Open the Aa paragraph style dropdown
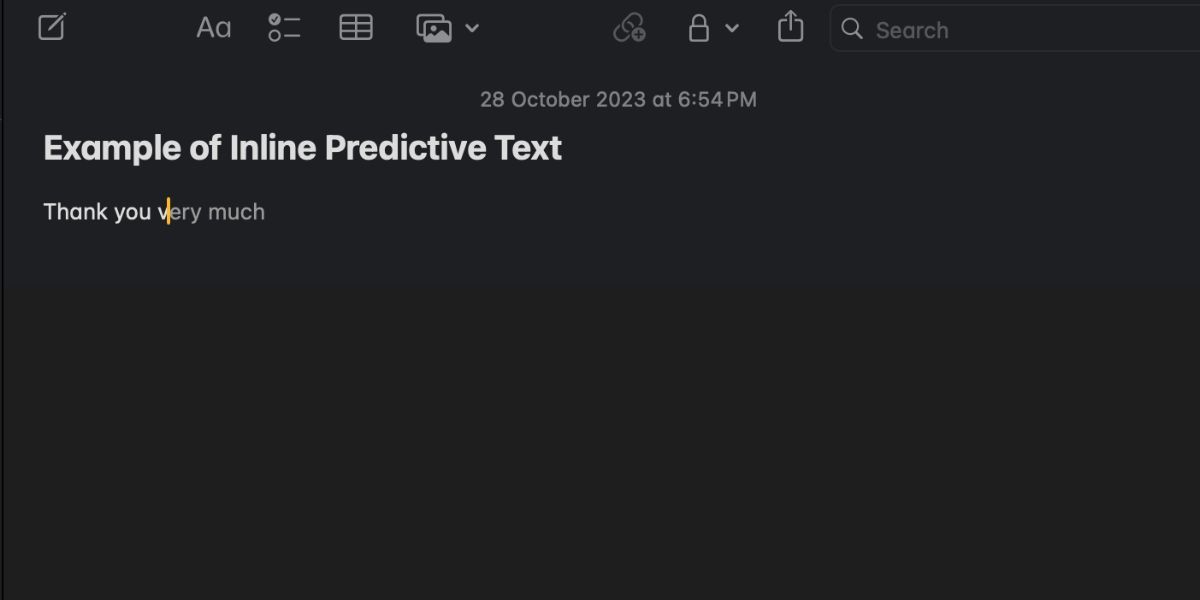 (x=212, y=27)
